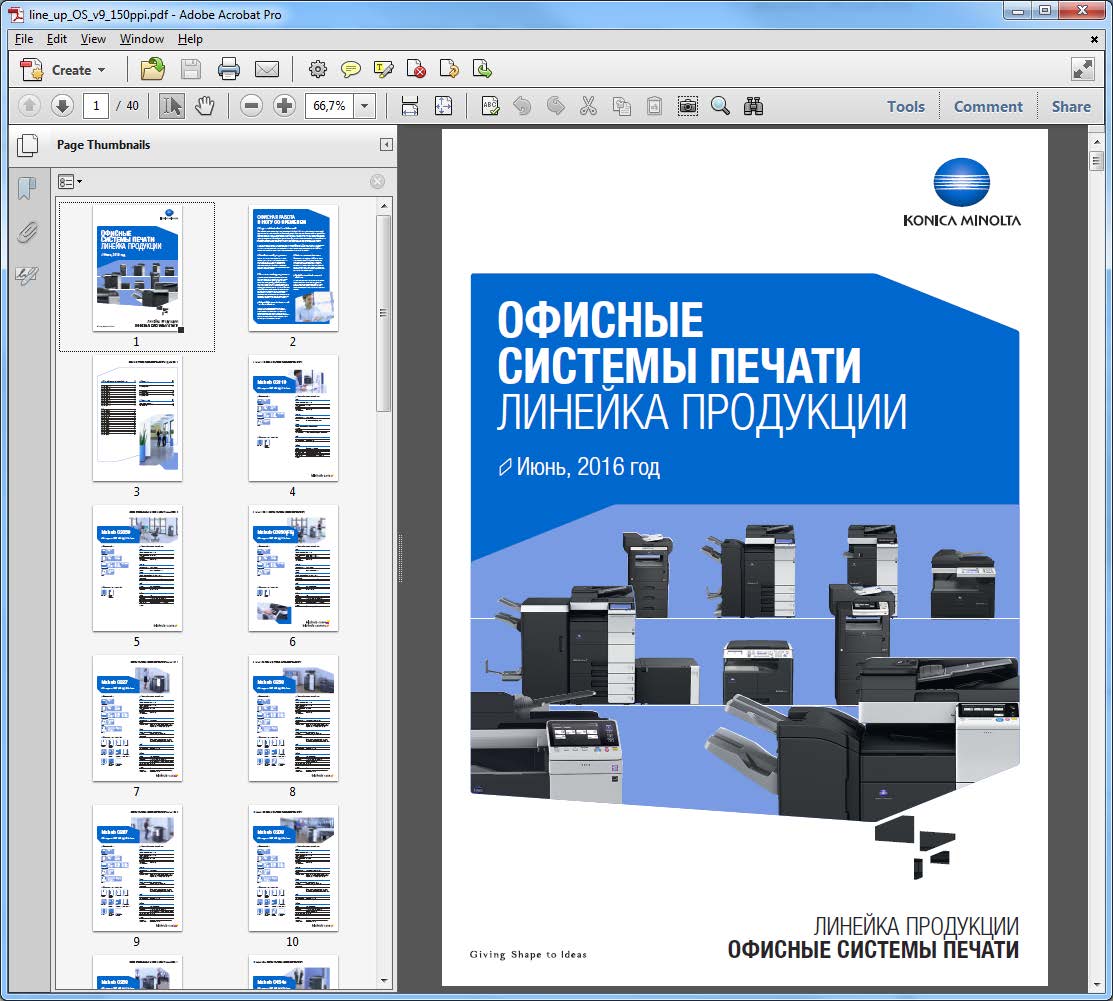The image size is (1113, 1001).
Task: Open the Tools pane
Action: pyautogui.click(x=906, y=106)
